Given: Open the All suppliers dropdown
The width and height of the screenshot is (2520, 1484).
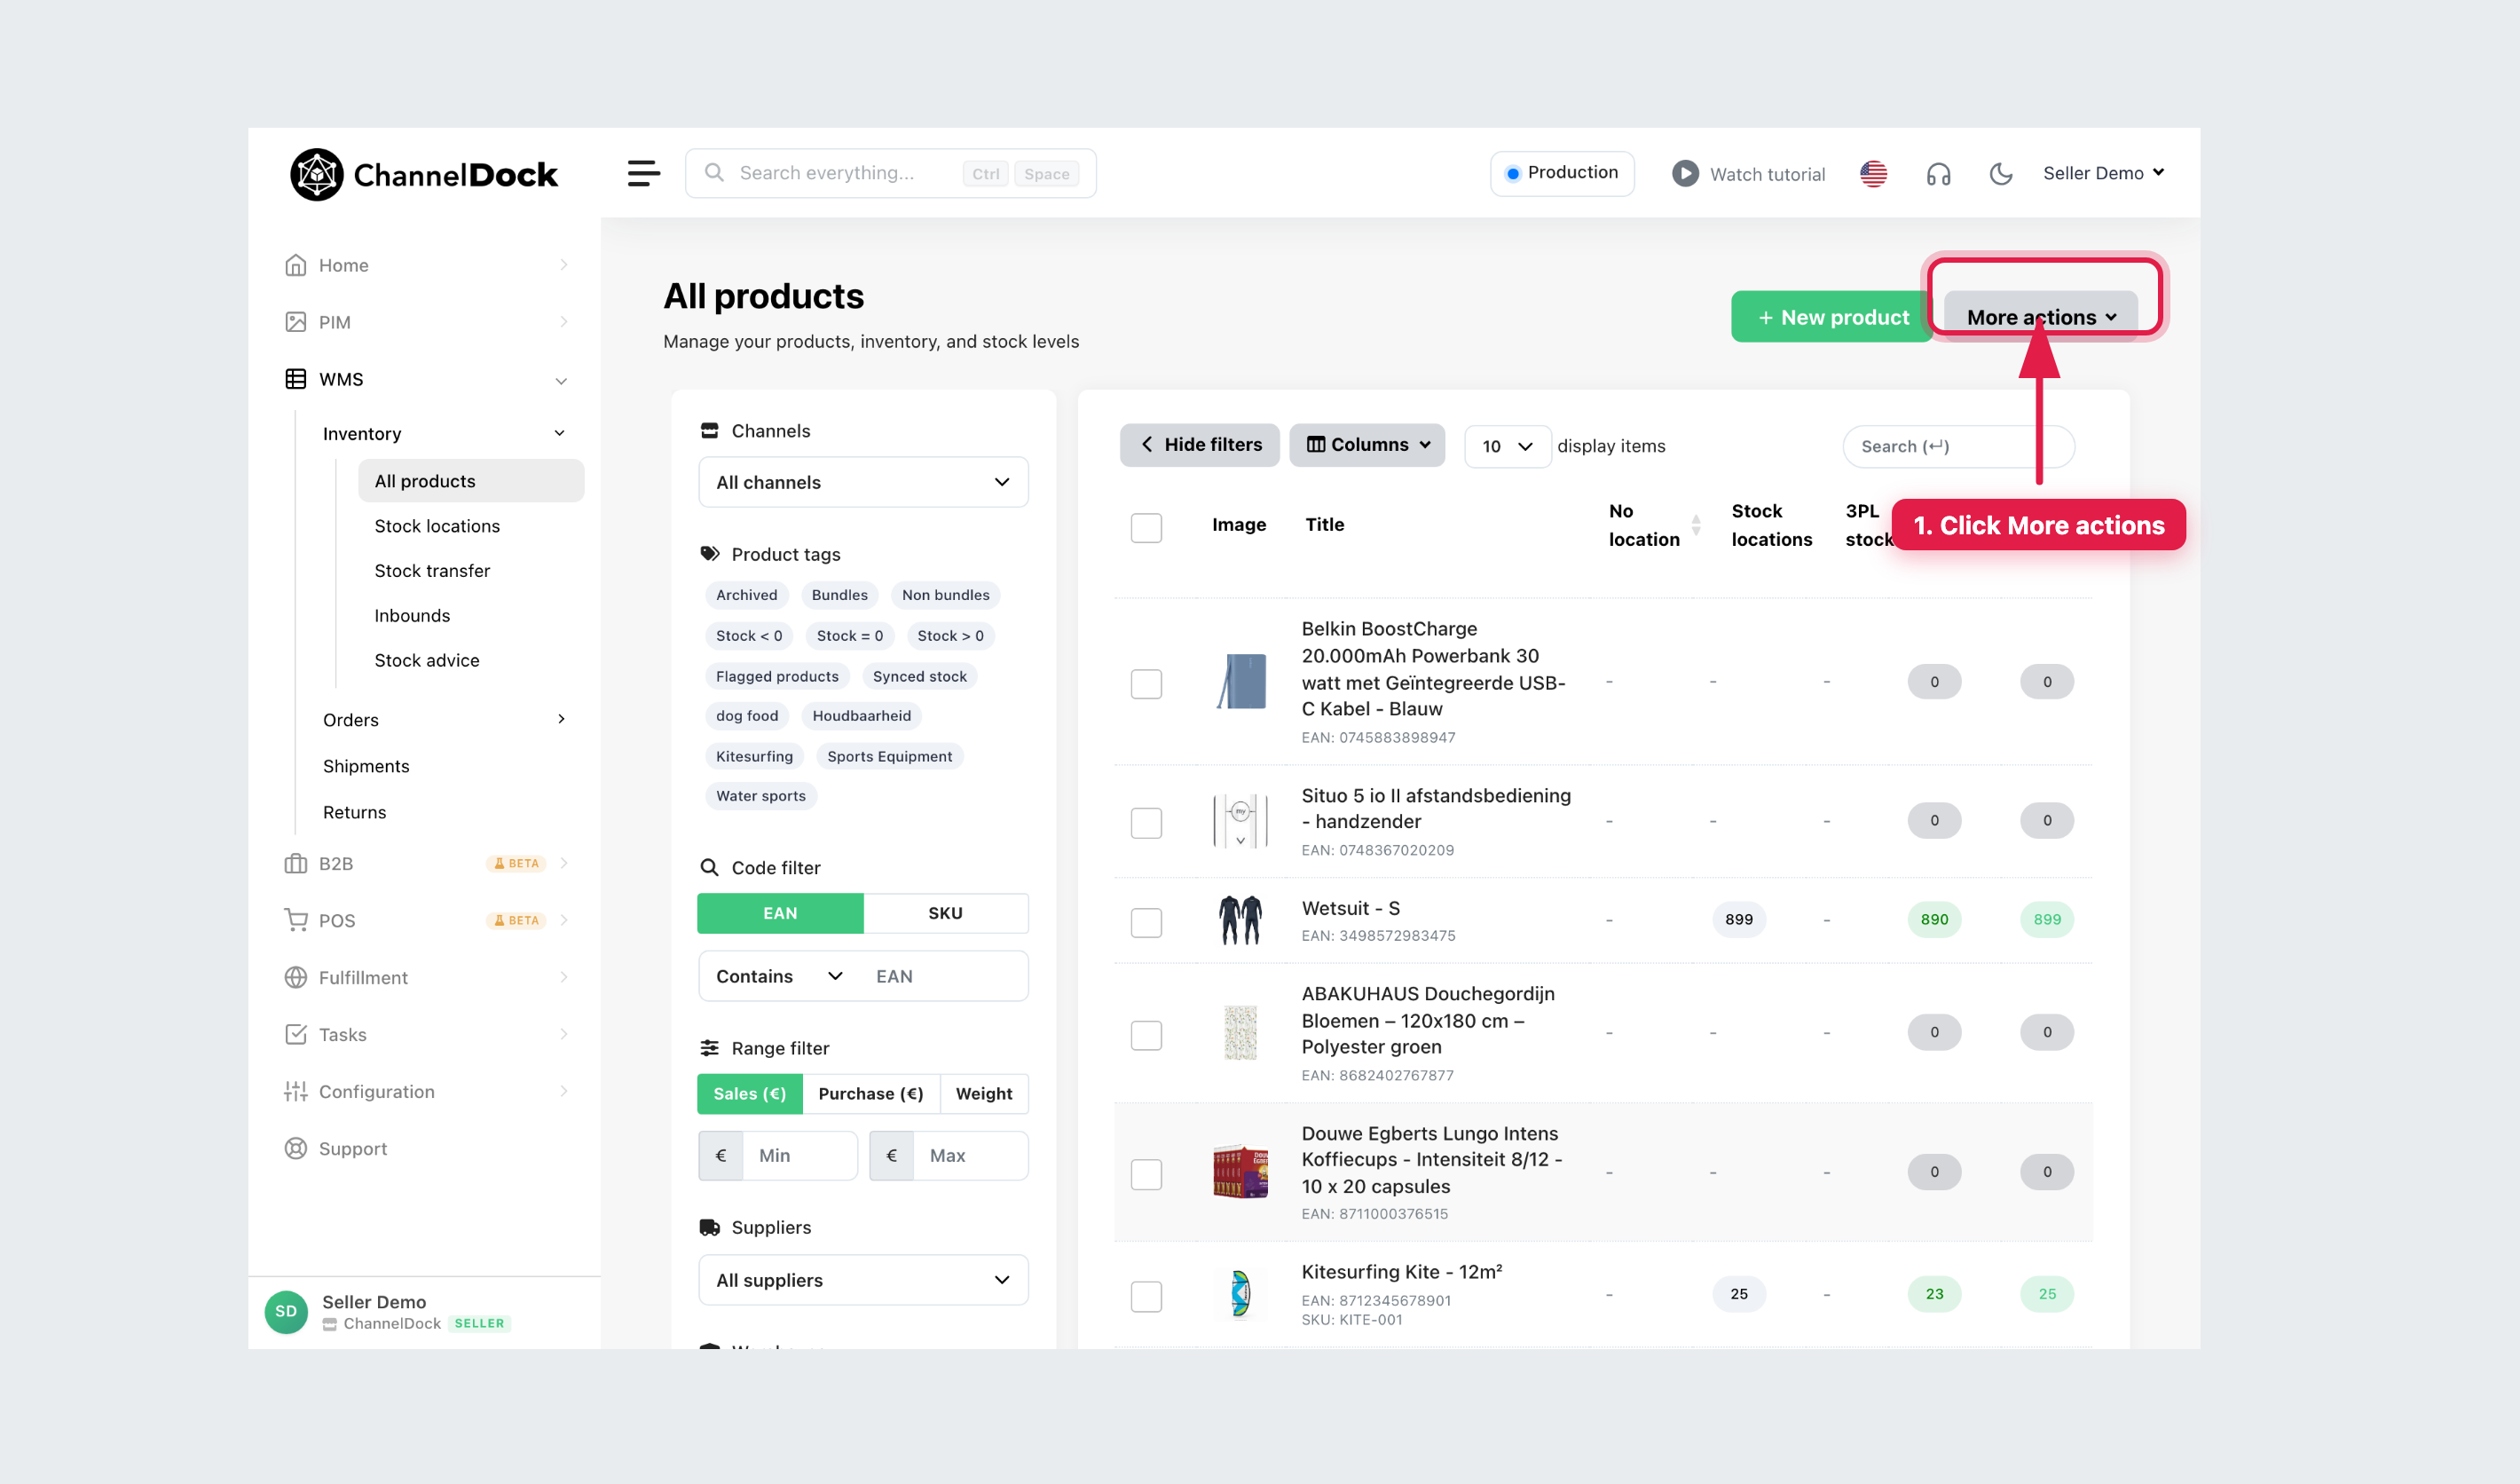Looking at the screenshot, I should click(x=863, y=1280).
